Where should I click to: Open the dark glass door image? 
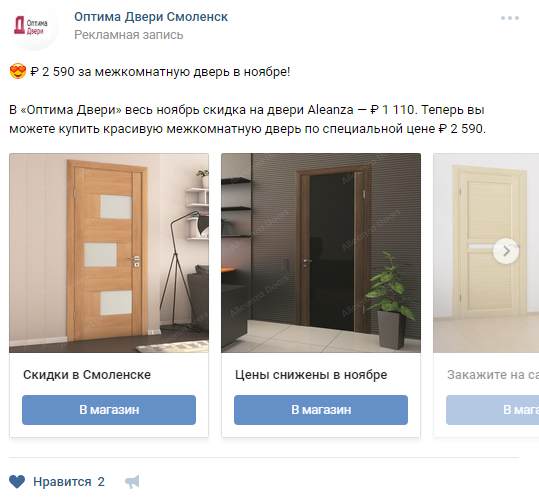tap(321, 253)
